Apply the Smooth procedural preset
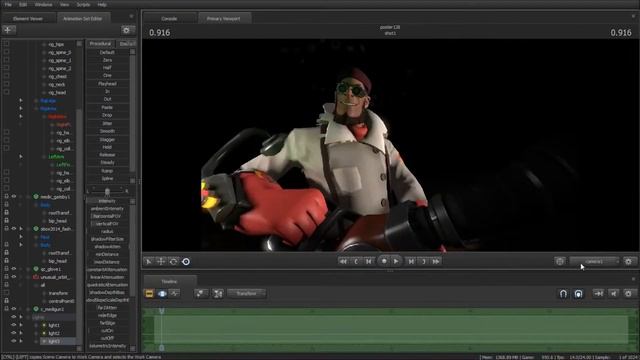Image resolution: width=640 pixels, height=360 pixels. 107,131
